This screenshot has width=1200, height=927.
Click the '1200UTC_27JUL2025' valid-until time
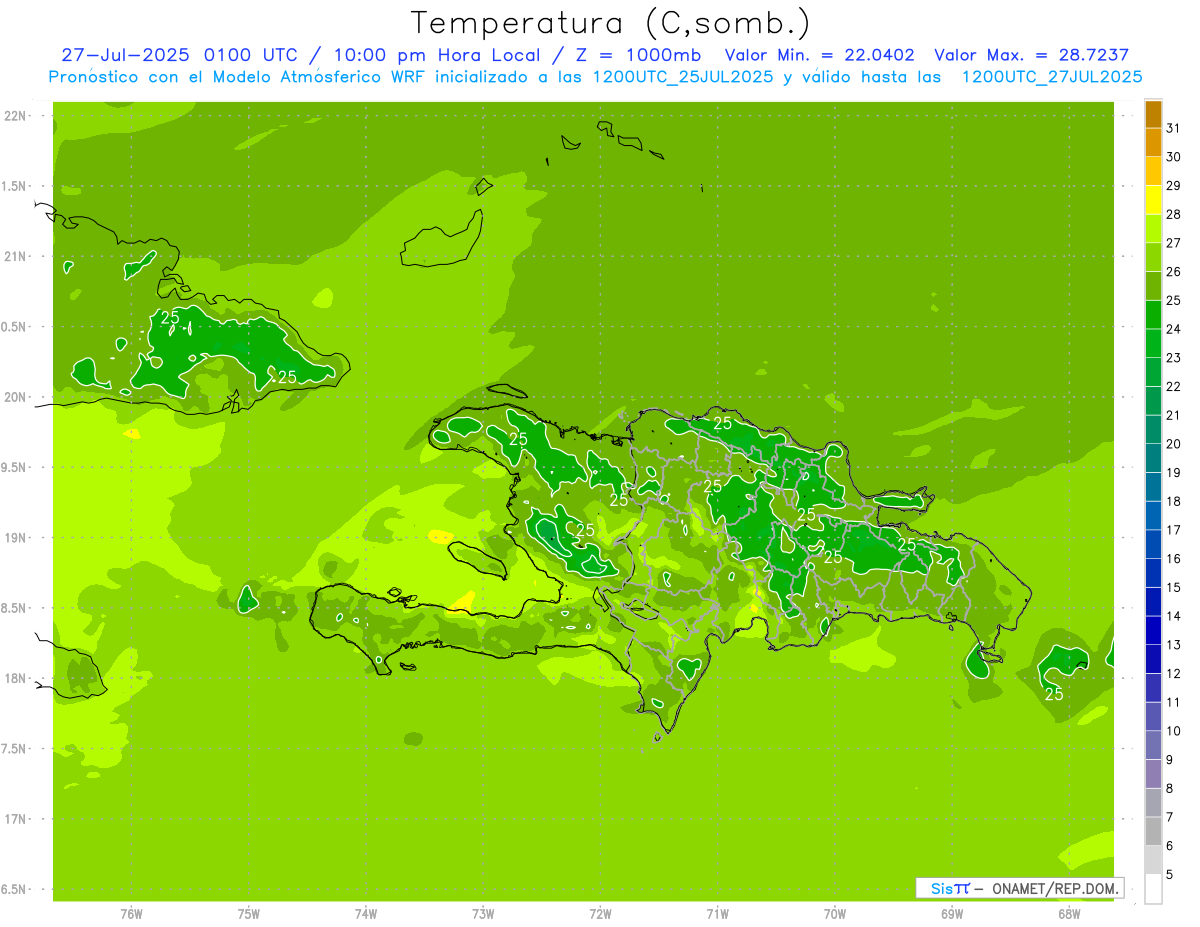[1051, 77]
